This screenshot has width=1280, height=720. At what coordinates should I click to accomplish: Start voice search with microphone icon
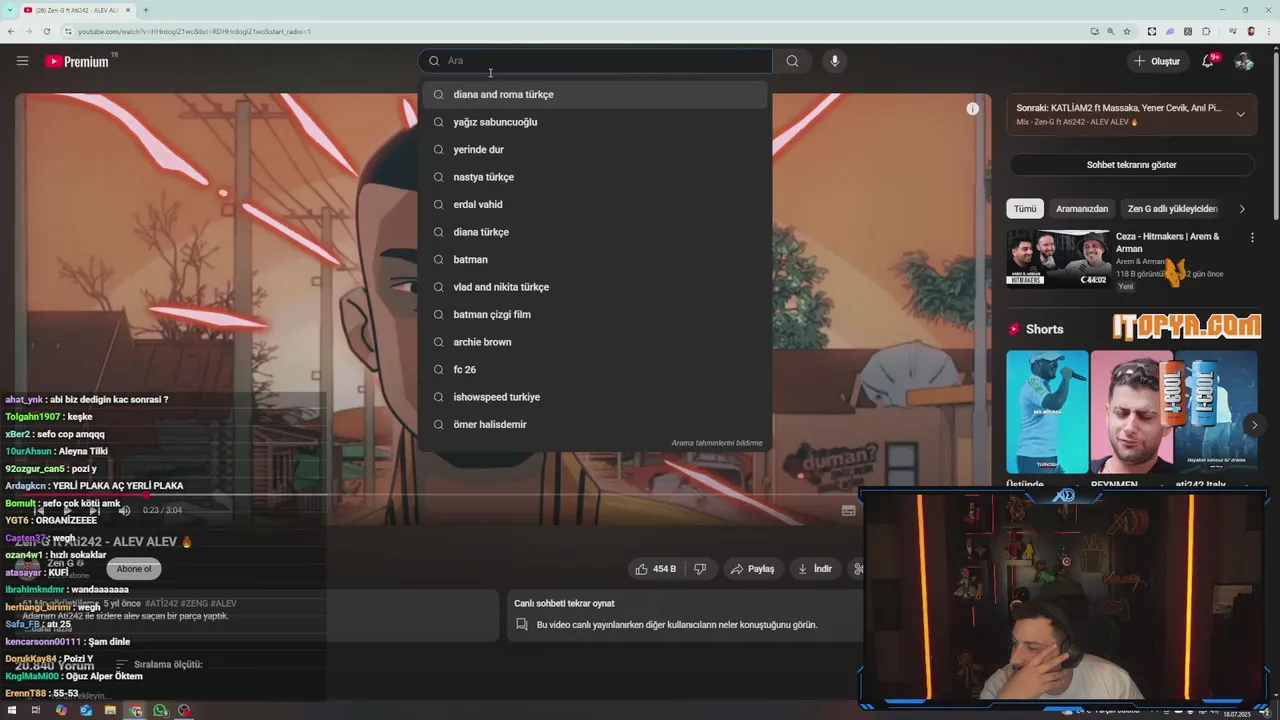click(835, 61)
